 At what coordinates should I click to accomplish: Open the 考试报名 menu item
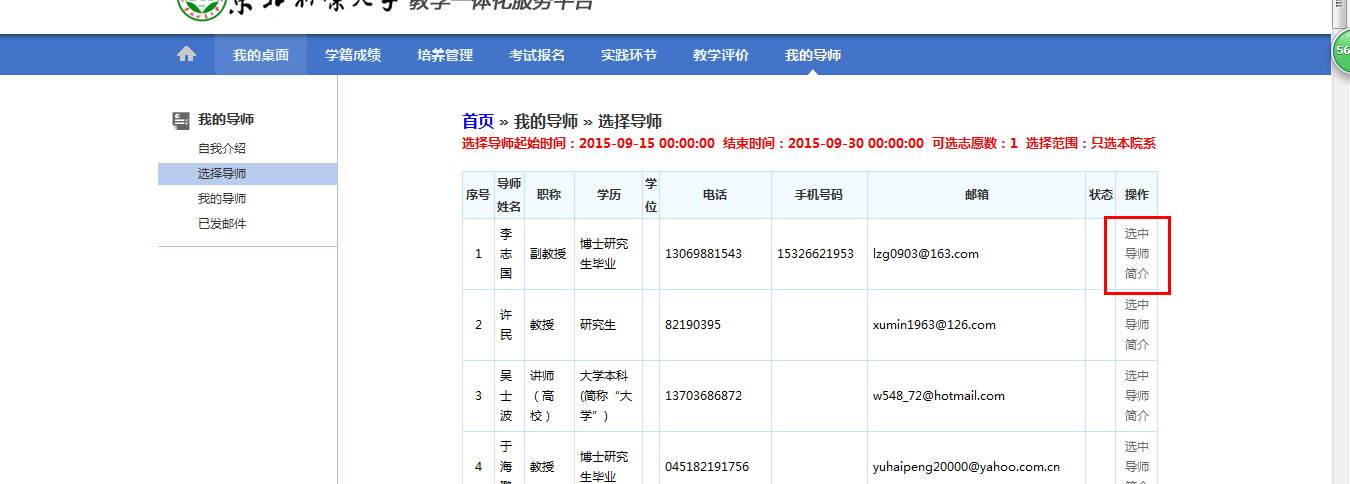coord(537,55)
